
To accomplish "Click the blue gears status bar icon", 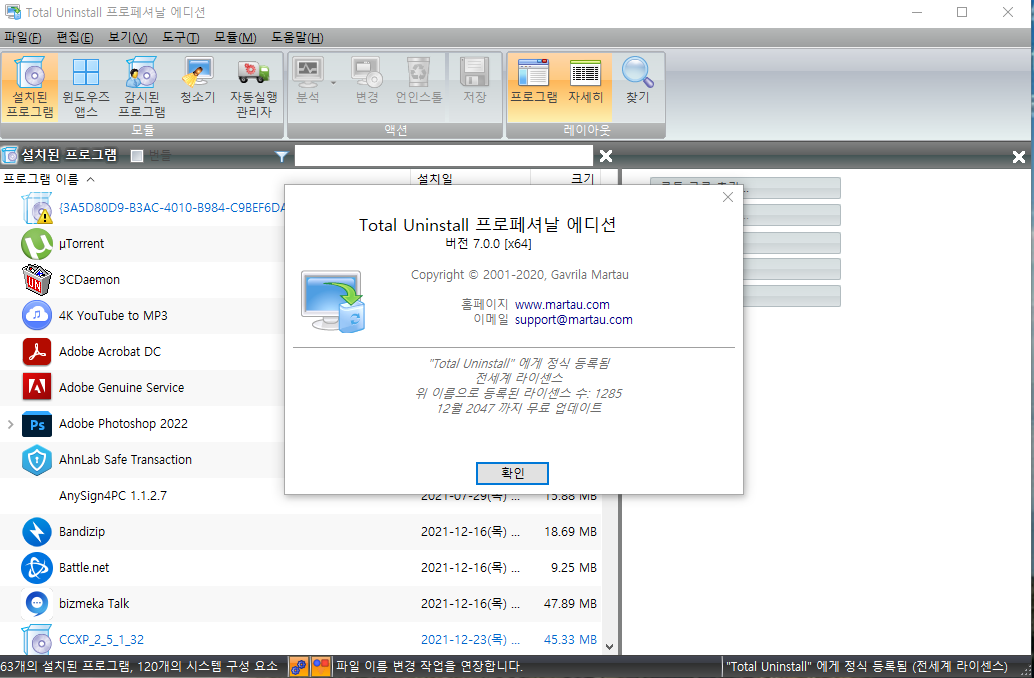I will tap(298, 667).
